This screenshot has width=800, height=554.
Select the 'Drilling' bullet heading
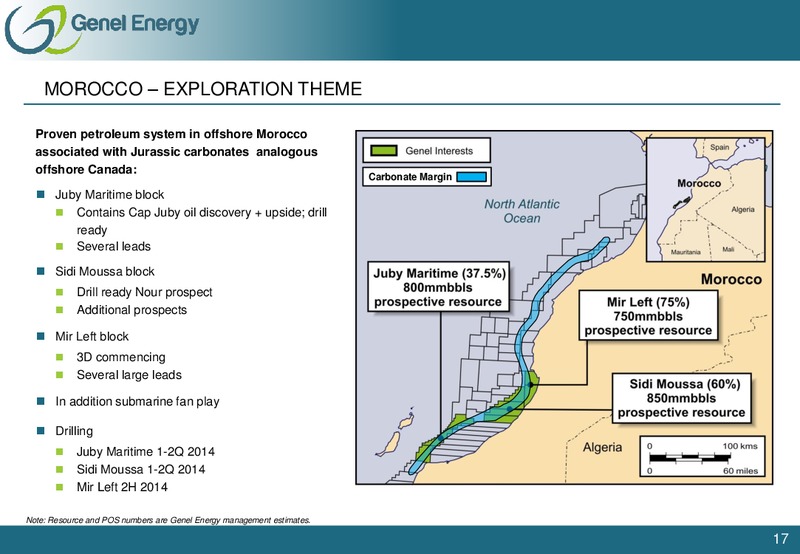[74, 431]
